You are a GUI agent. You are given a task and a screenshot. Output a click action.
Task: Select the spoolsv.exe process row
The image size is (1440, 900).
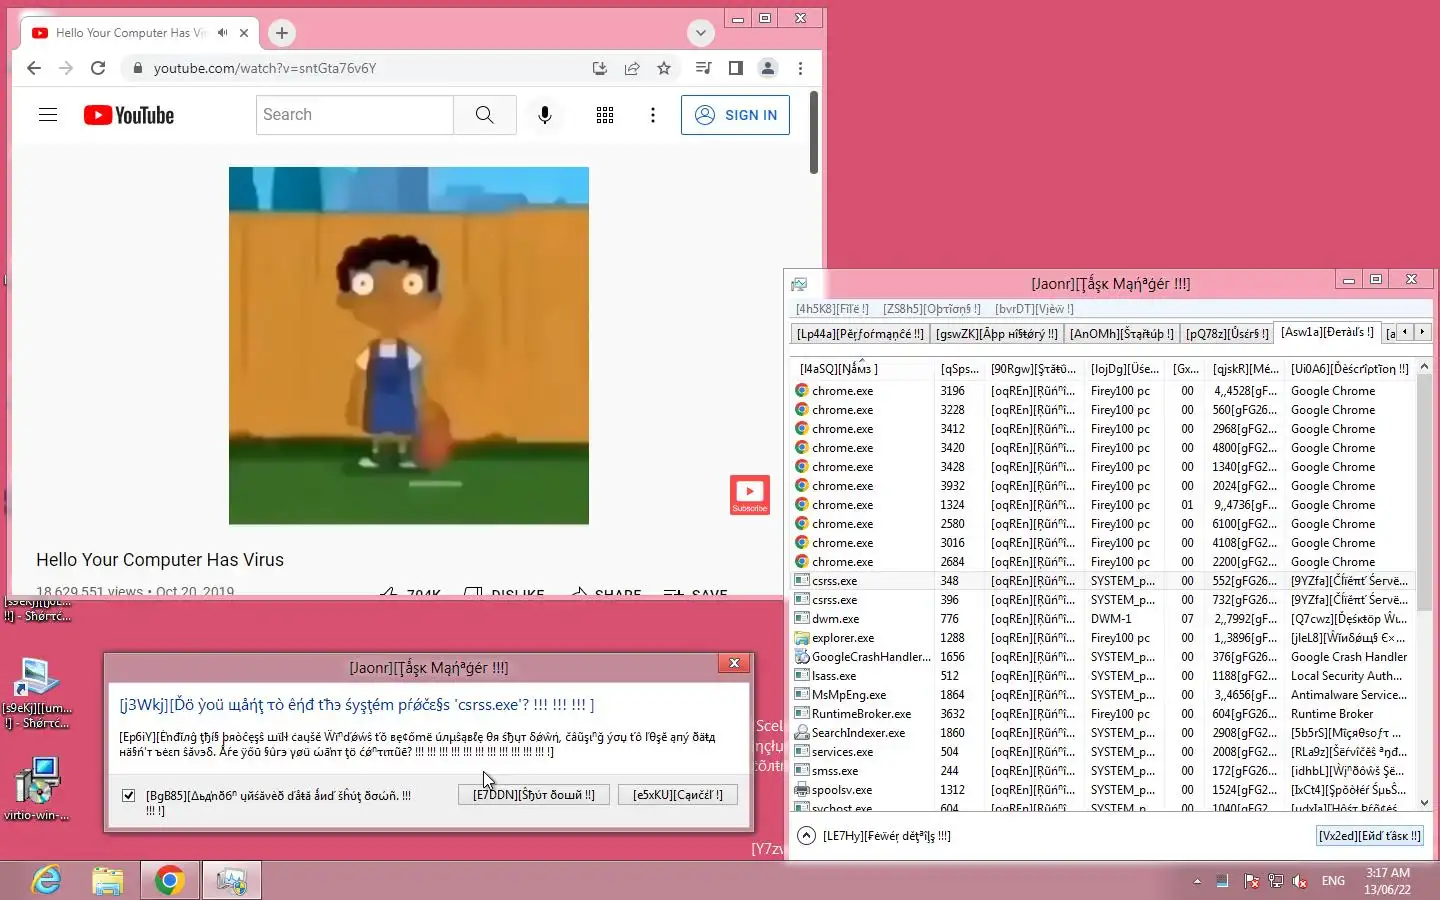point(1103,790)
